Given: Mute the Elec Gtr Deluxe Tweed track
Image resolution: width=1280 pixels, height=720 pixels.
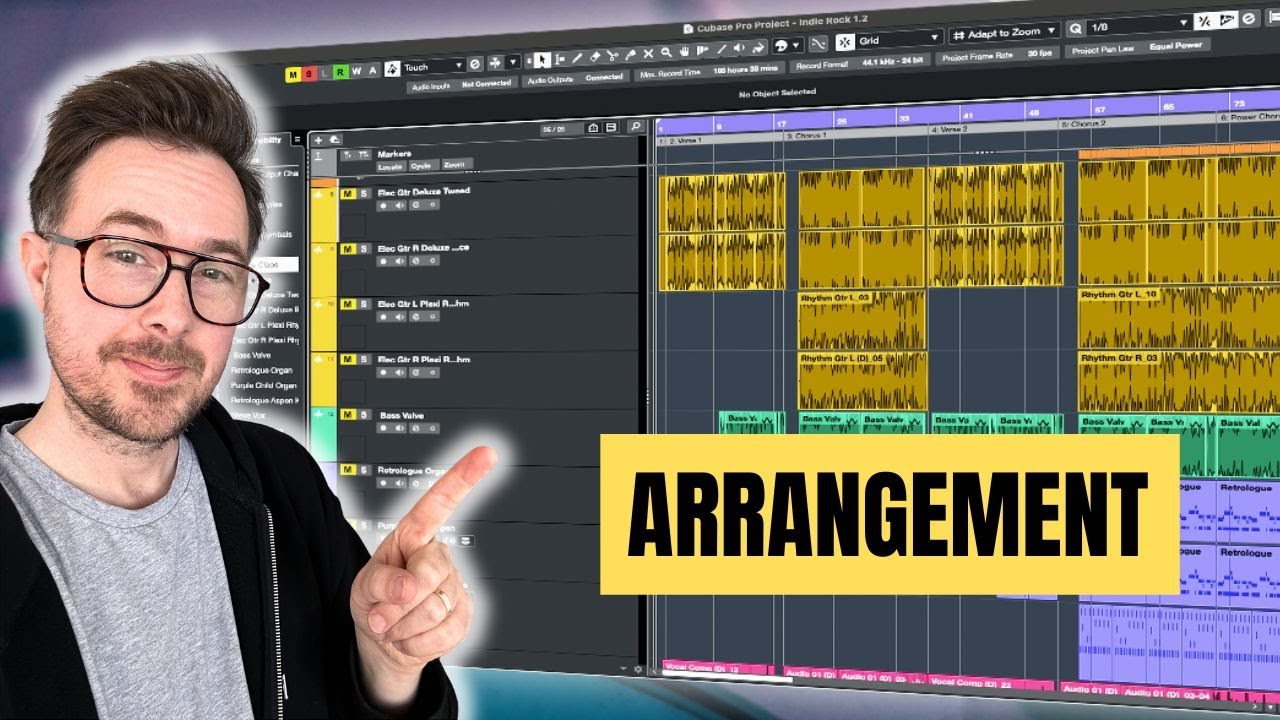Looking at the screenshot, I should coord(348,194).
